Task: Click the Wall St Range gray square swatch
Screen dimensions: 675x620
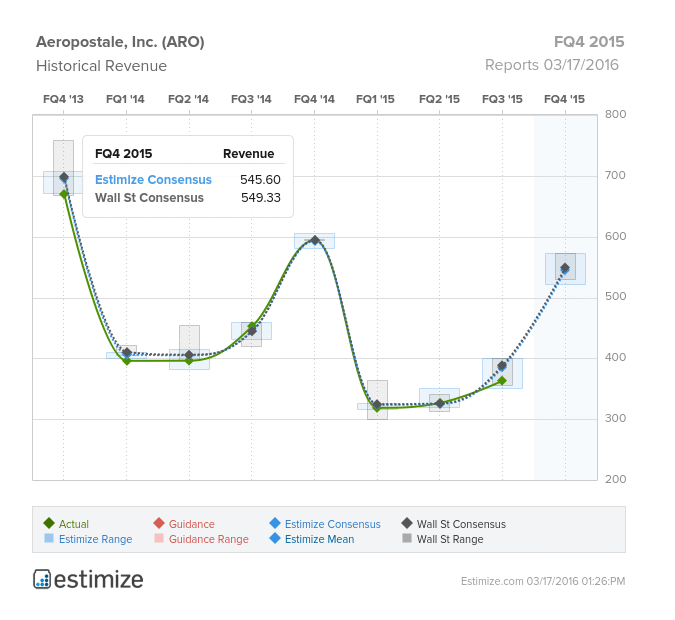Action: coord(407,538)
